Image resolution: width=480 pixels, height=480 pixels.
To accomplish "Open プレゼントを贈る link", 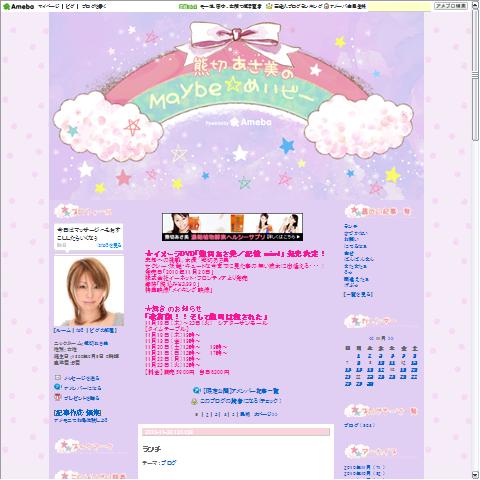I will [82, 398].
